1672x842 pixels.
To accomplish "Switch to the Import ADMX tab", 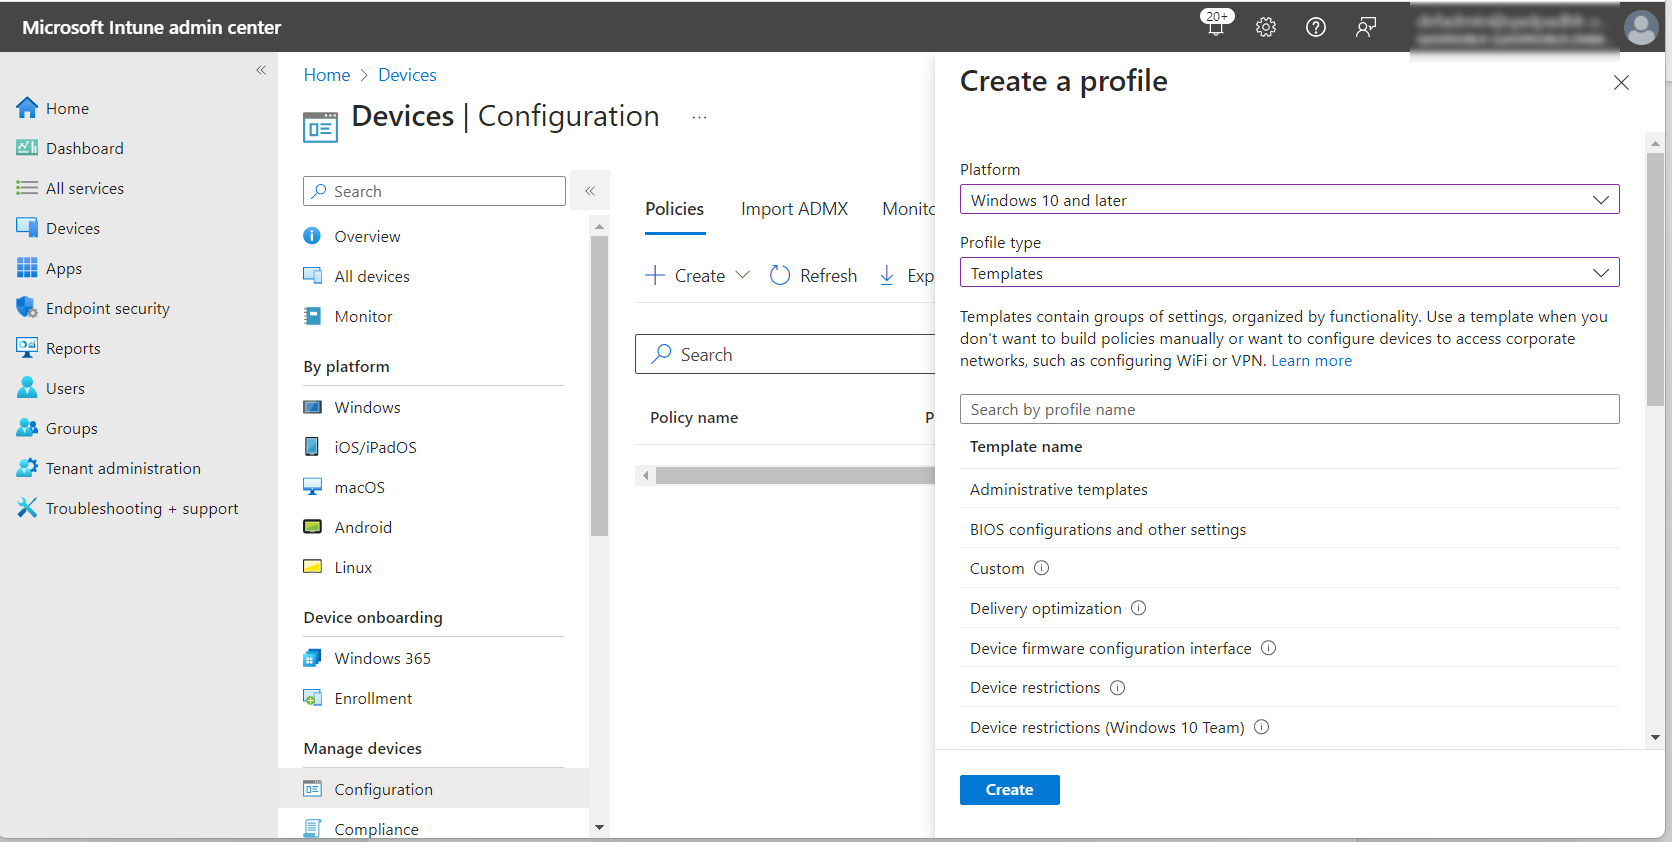I will [x=794, y=209].
